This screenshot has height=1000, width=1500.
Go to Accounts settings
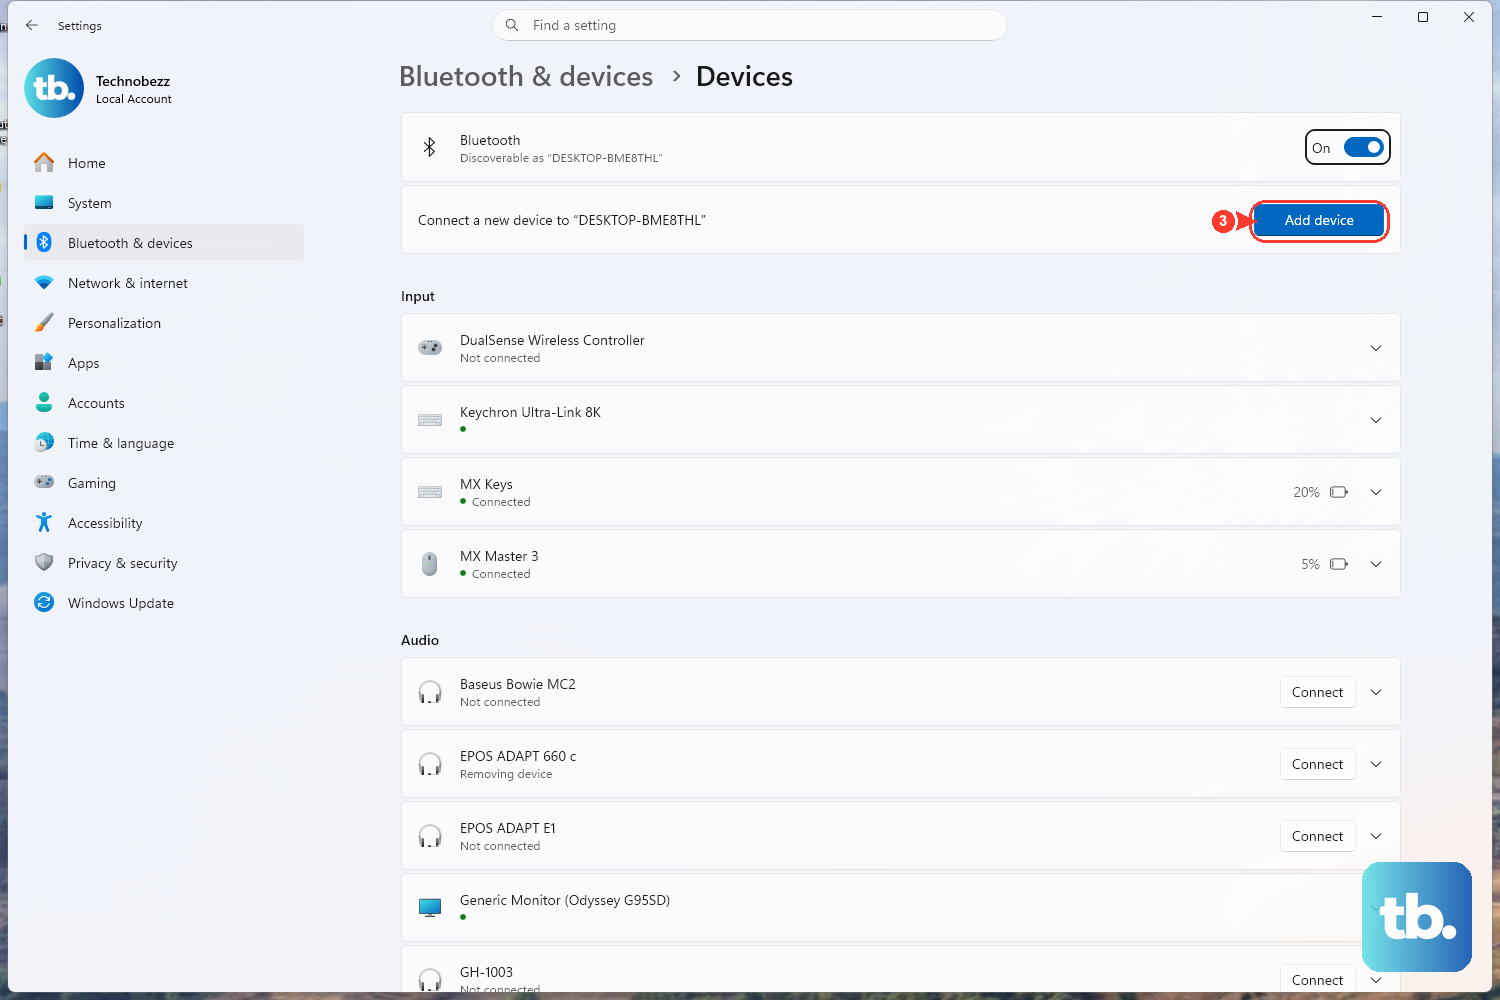point(164,403)
